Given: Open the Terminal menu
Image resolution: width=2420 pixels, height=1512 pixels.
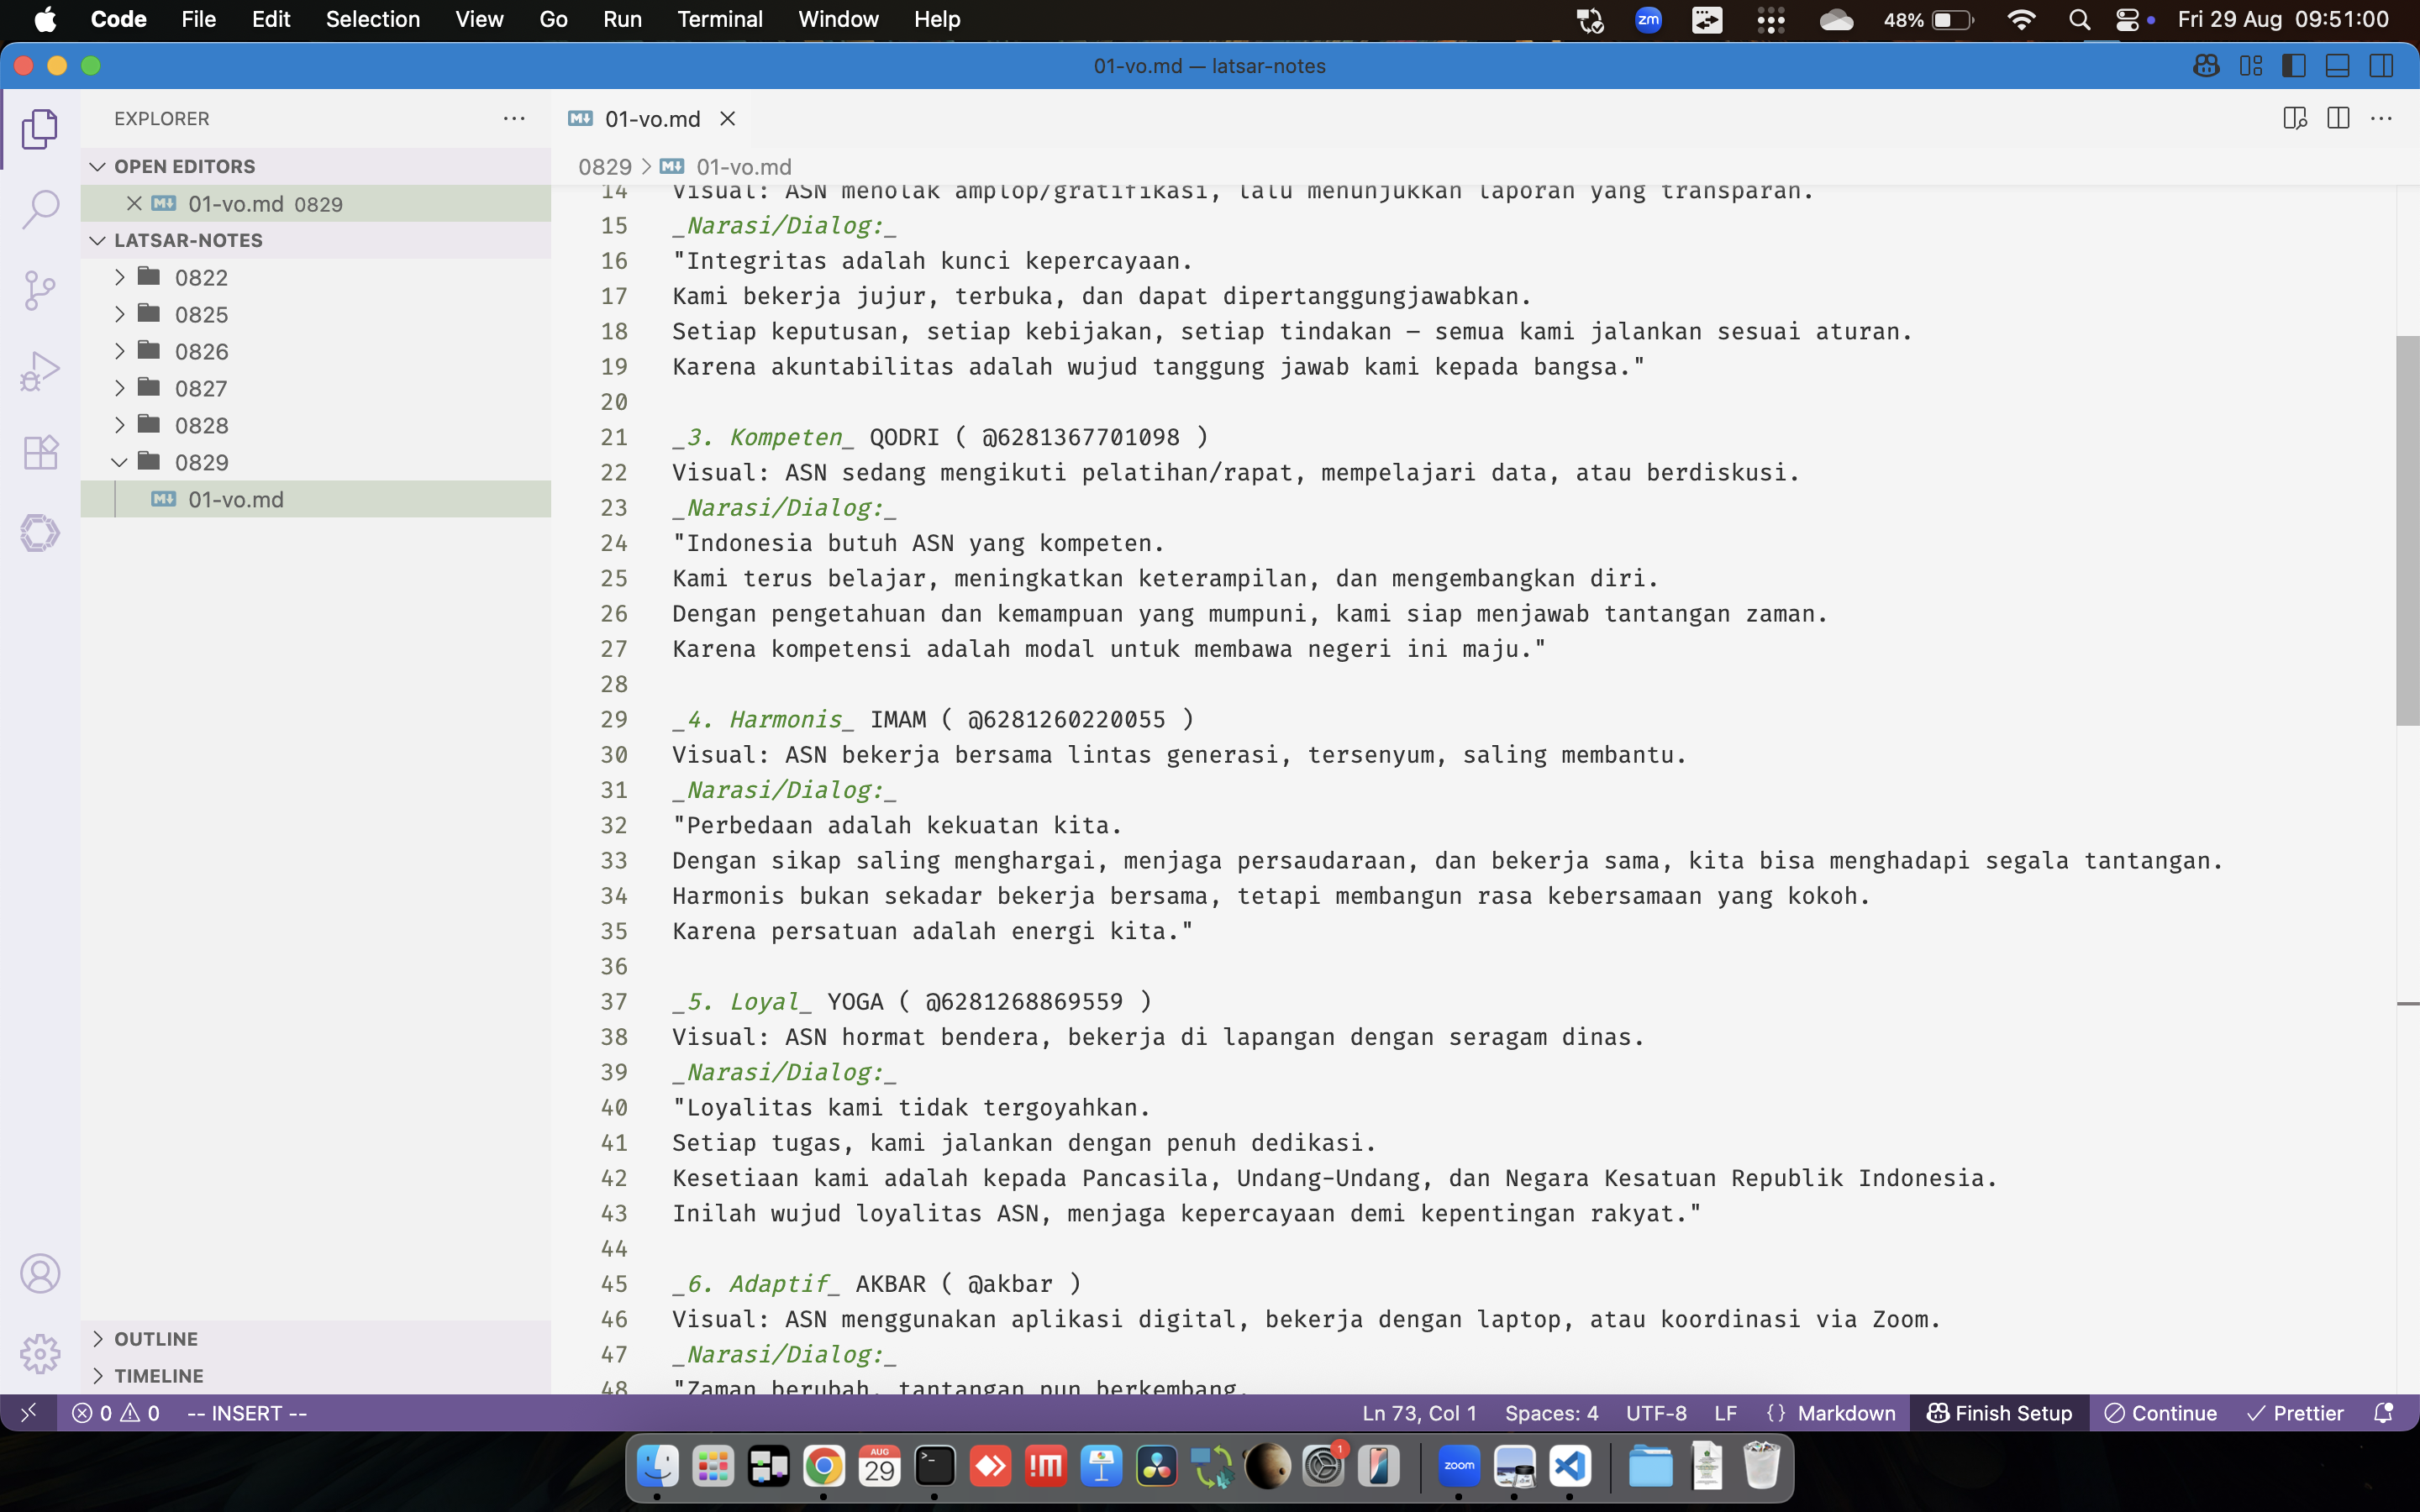Looking at the screenshot, I should coord(719,19).
